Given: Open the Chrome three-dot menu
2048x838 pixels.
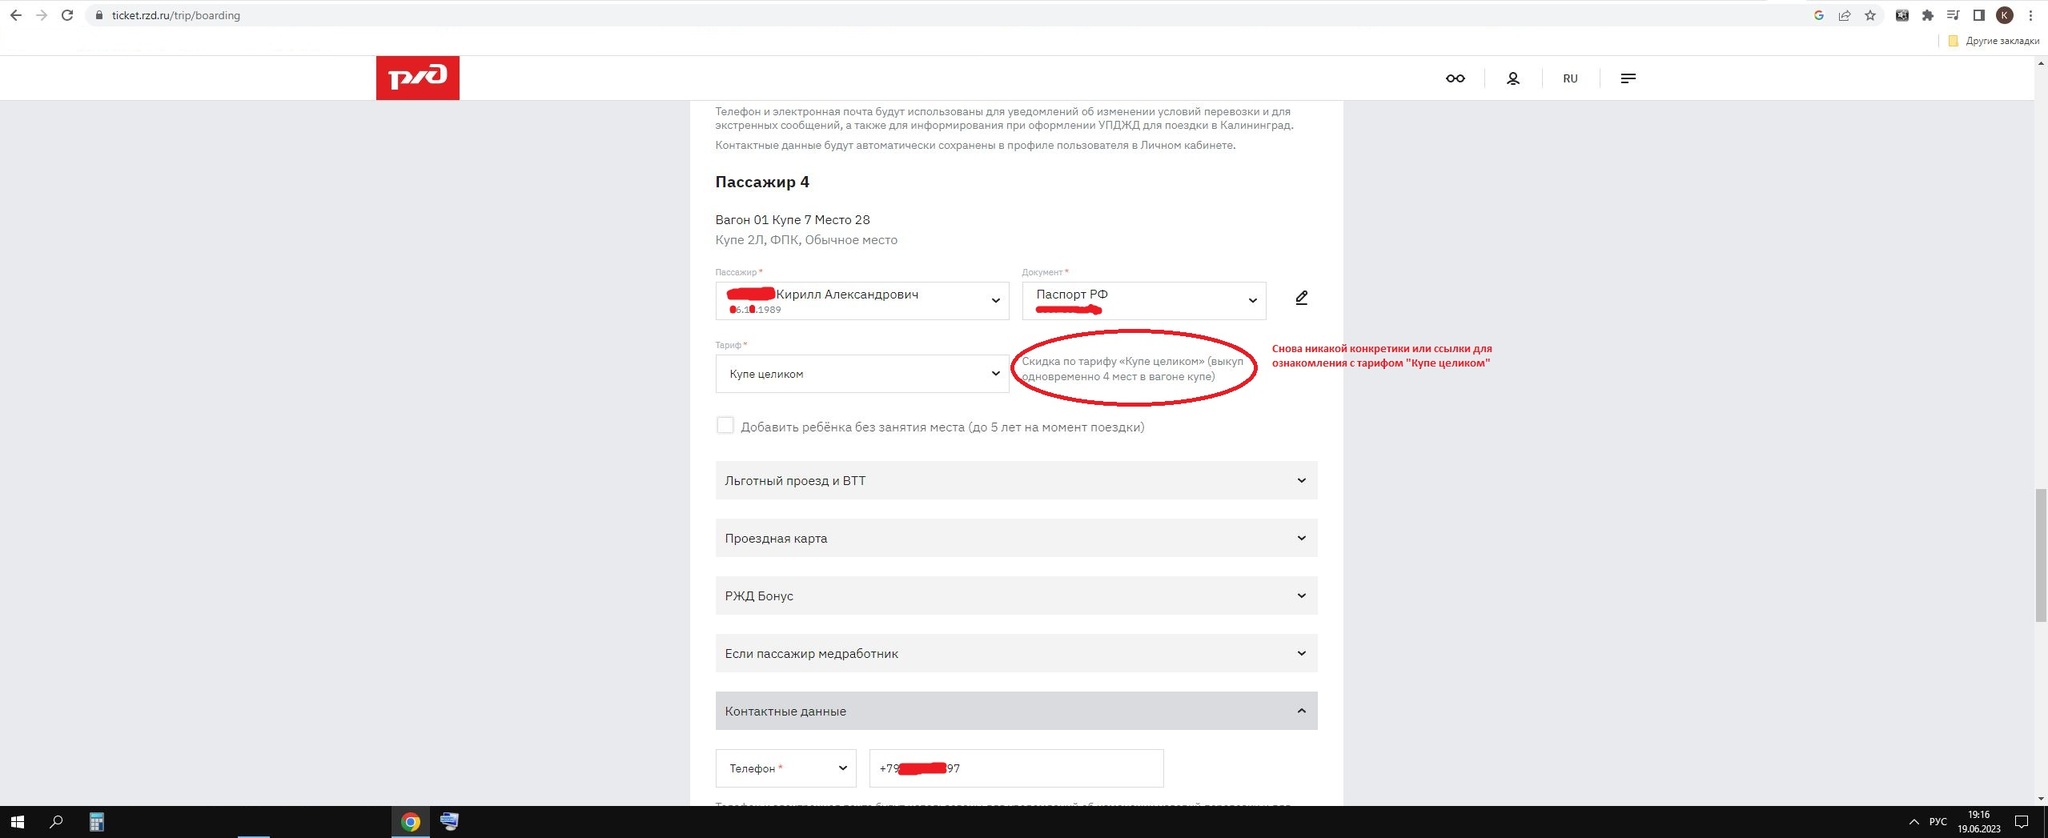Looking at the screenshot, I should click(x=2031, y=15).
